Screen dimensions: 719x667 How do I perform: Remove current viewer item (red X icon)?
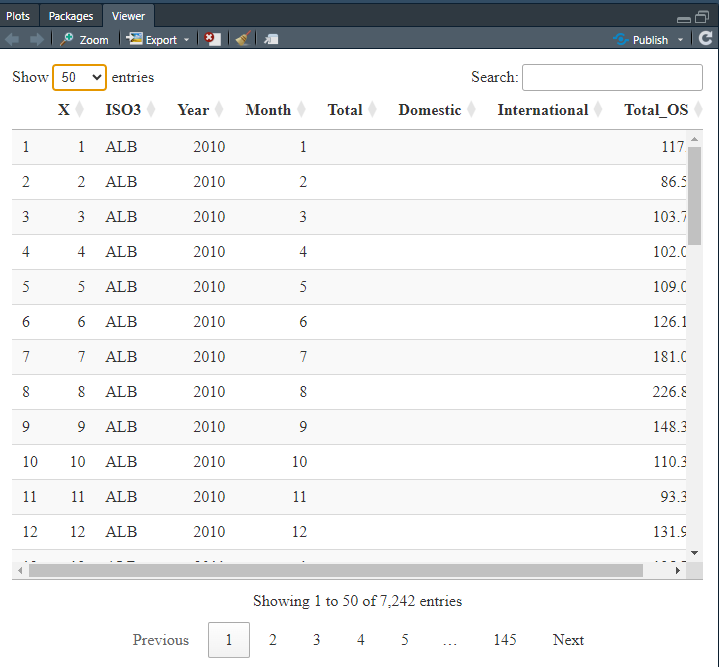[x=212, y=39]
